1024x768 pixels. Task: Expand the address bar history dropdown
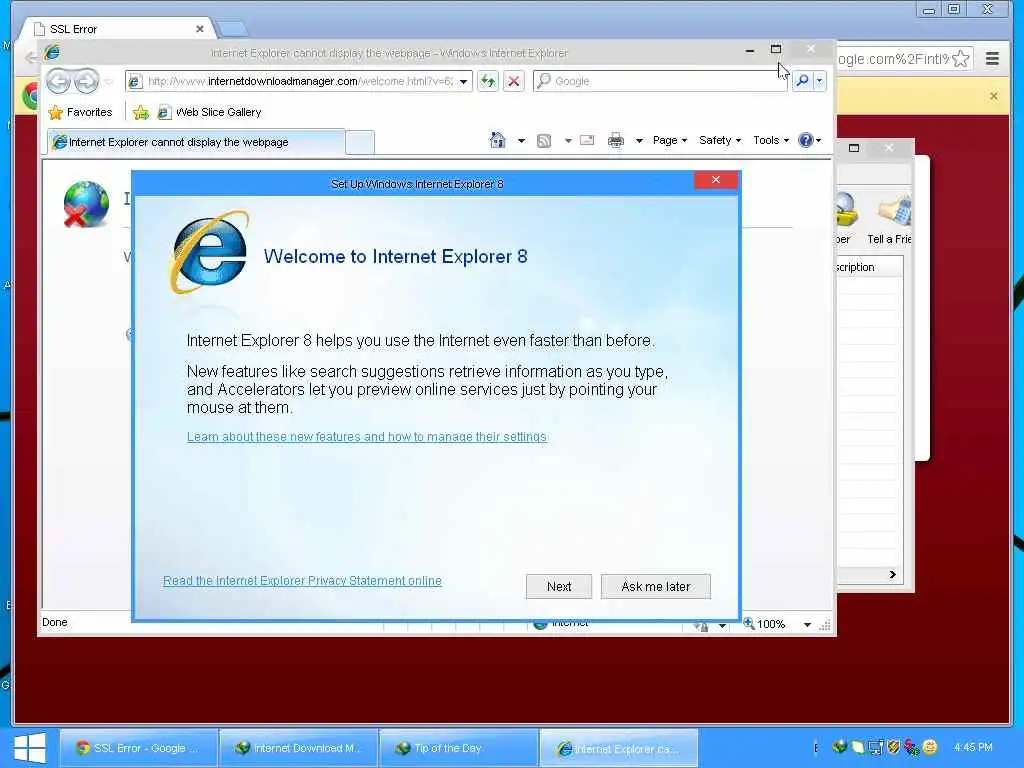(x=463, y=82)
